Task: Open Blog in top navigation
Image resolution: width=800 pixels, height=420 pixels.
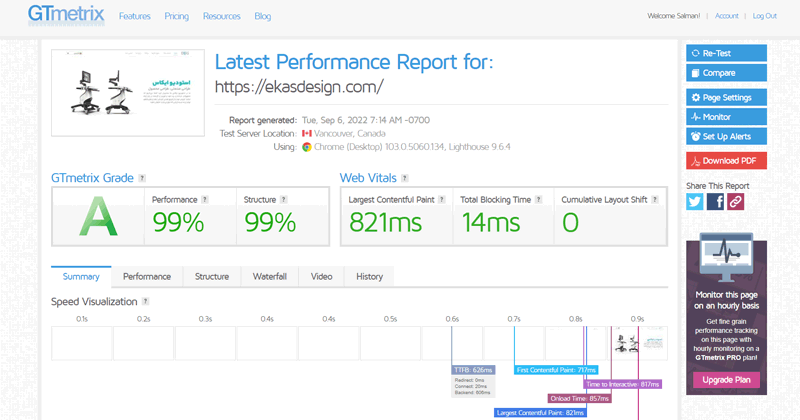Action: click(263, 16)
